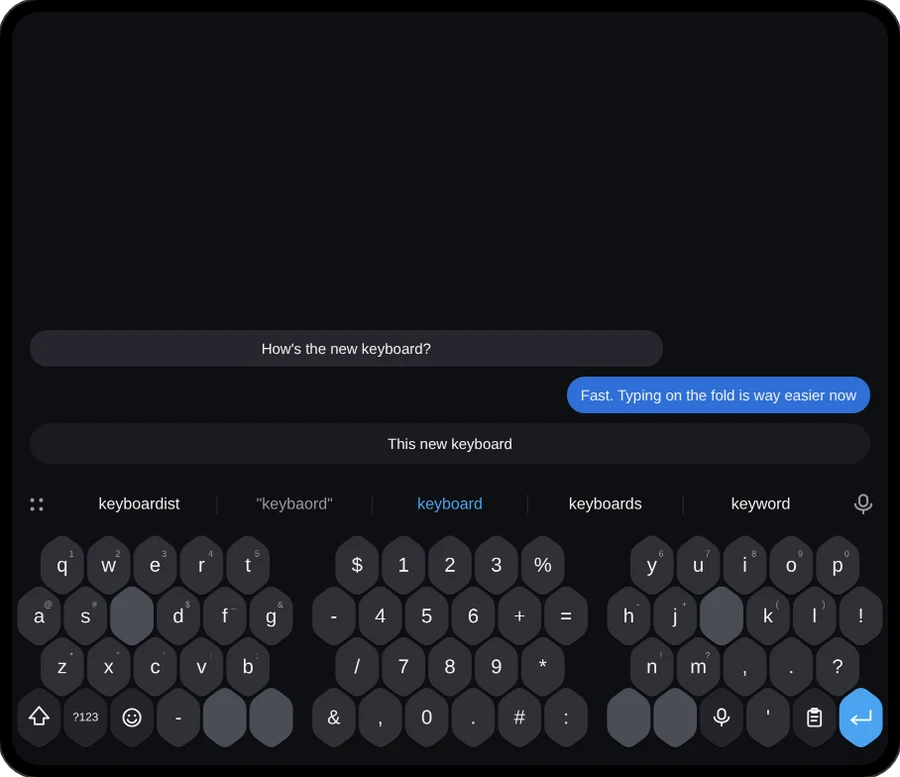This screenshot has width=900, height=777.
Task: Pick the quoted "keybaord" suggestion
Action: (294, 504)
